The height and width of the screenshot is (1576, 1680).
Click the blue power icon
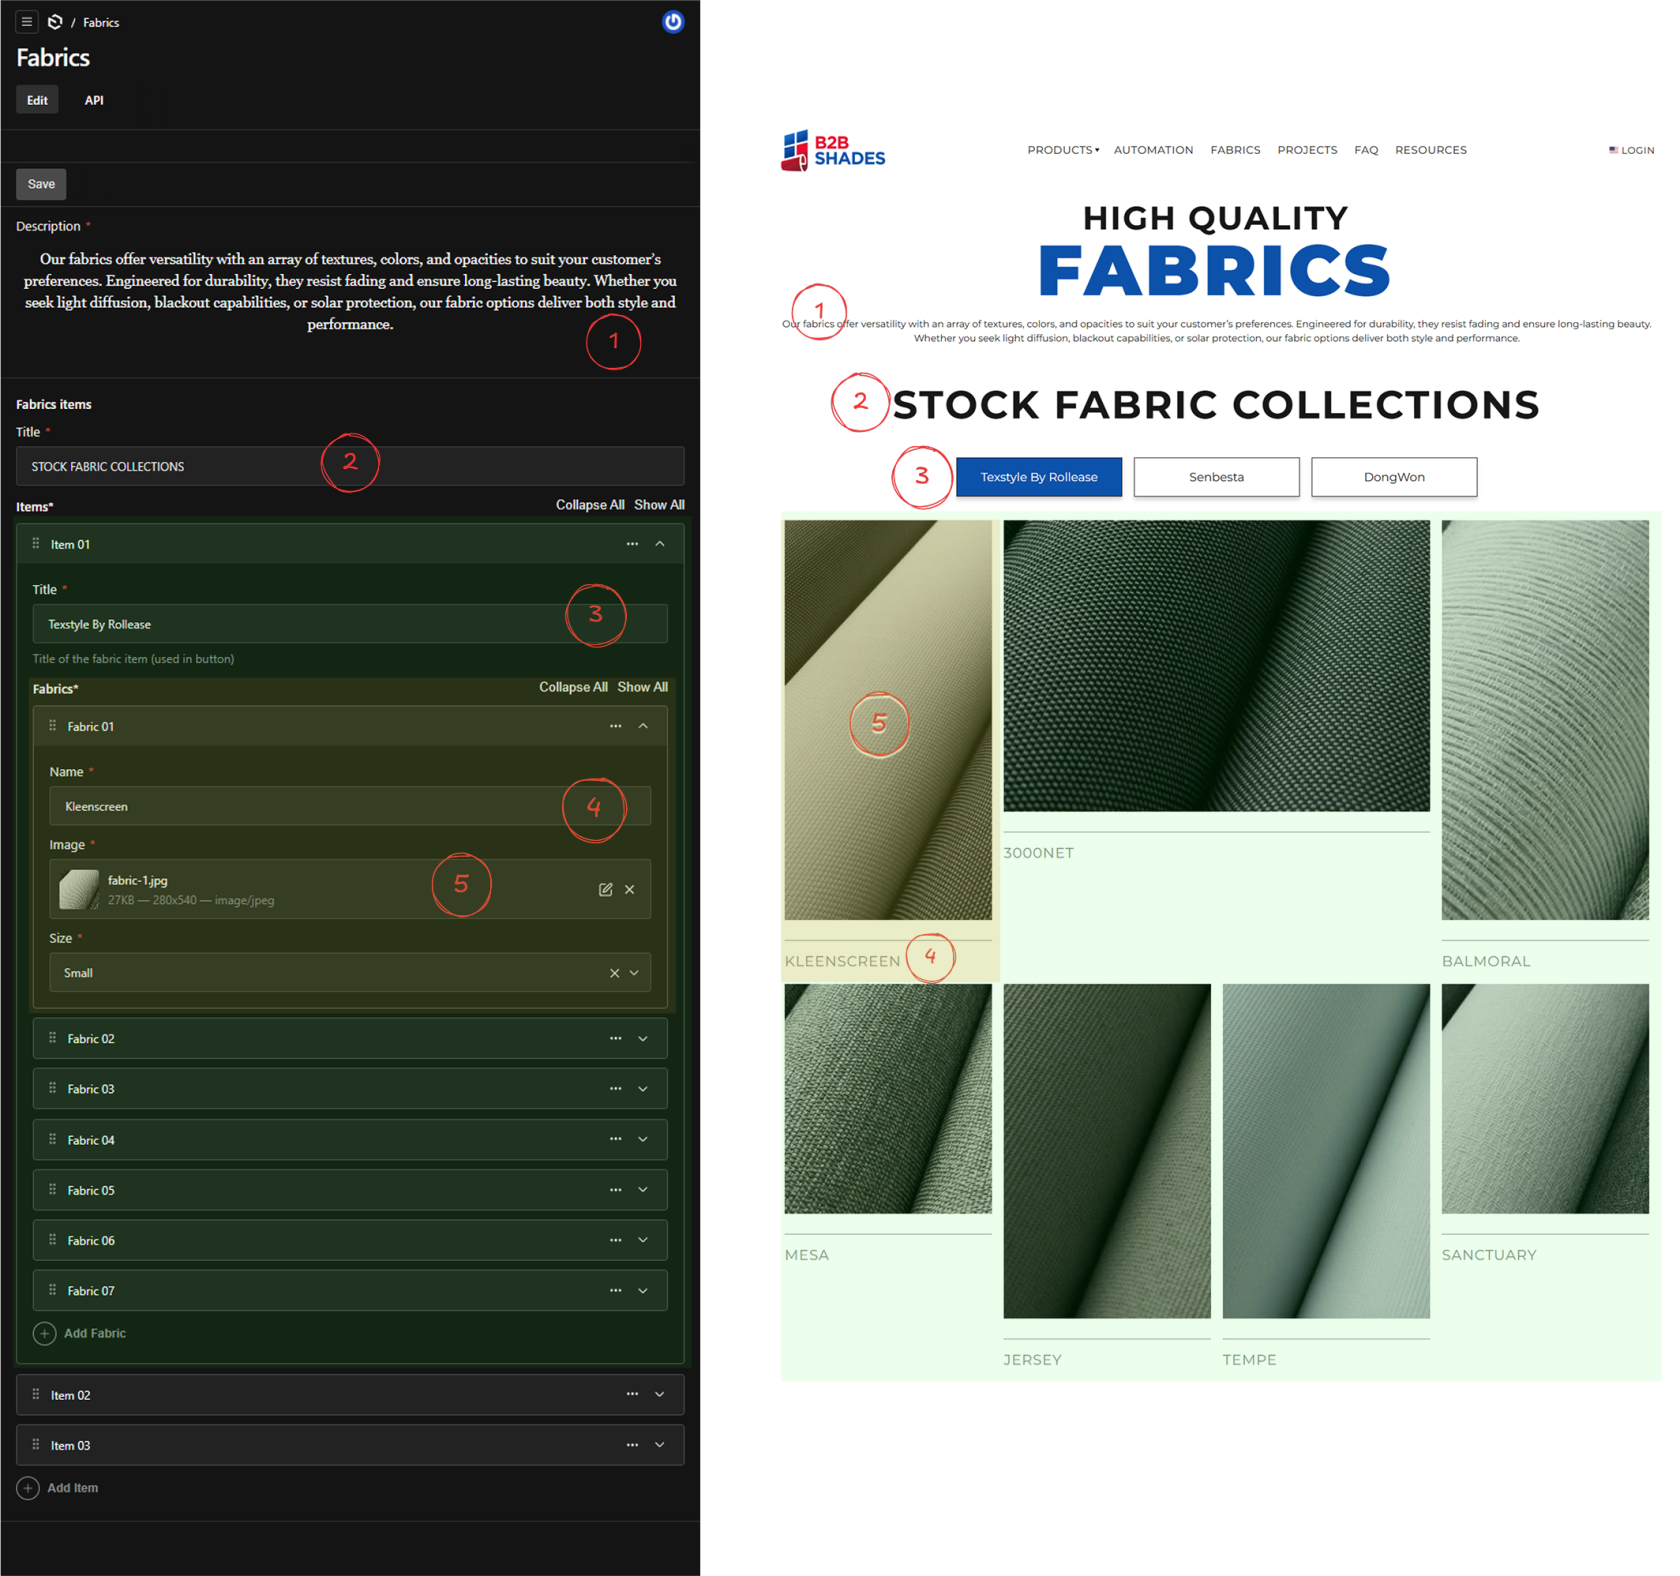[673, 22]
